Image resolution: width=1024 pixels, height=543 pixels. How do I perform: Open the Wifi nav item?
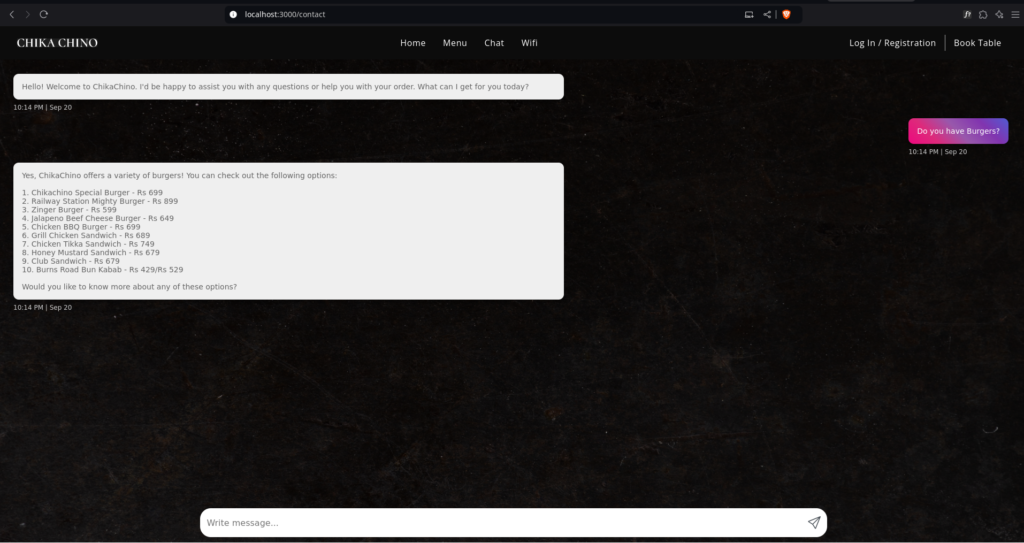[529, 43]
